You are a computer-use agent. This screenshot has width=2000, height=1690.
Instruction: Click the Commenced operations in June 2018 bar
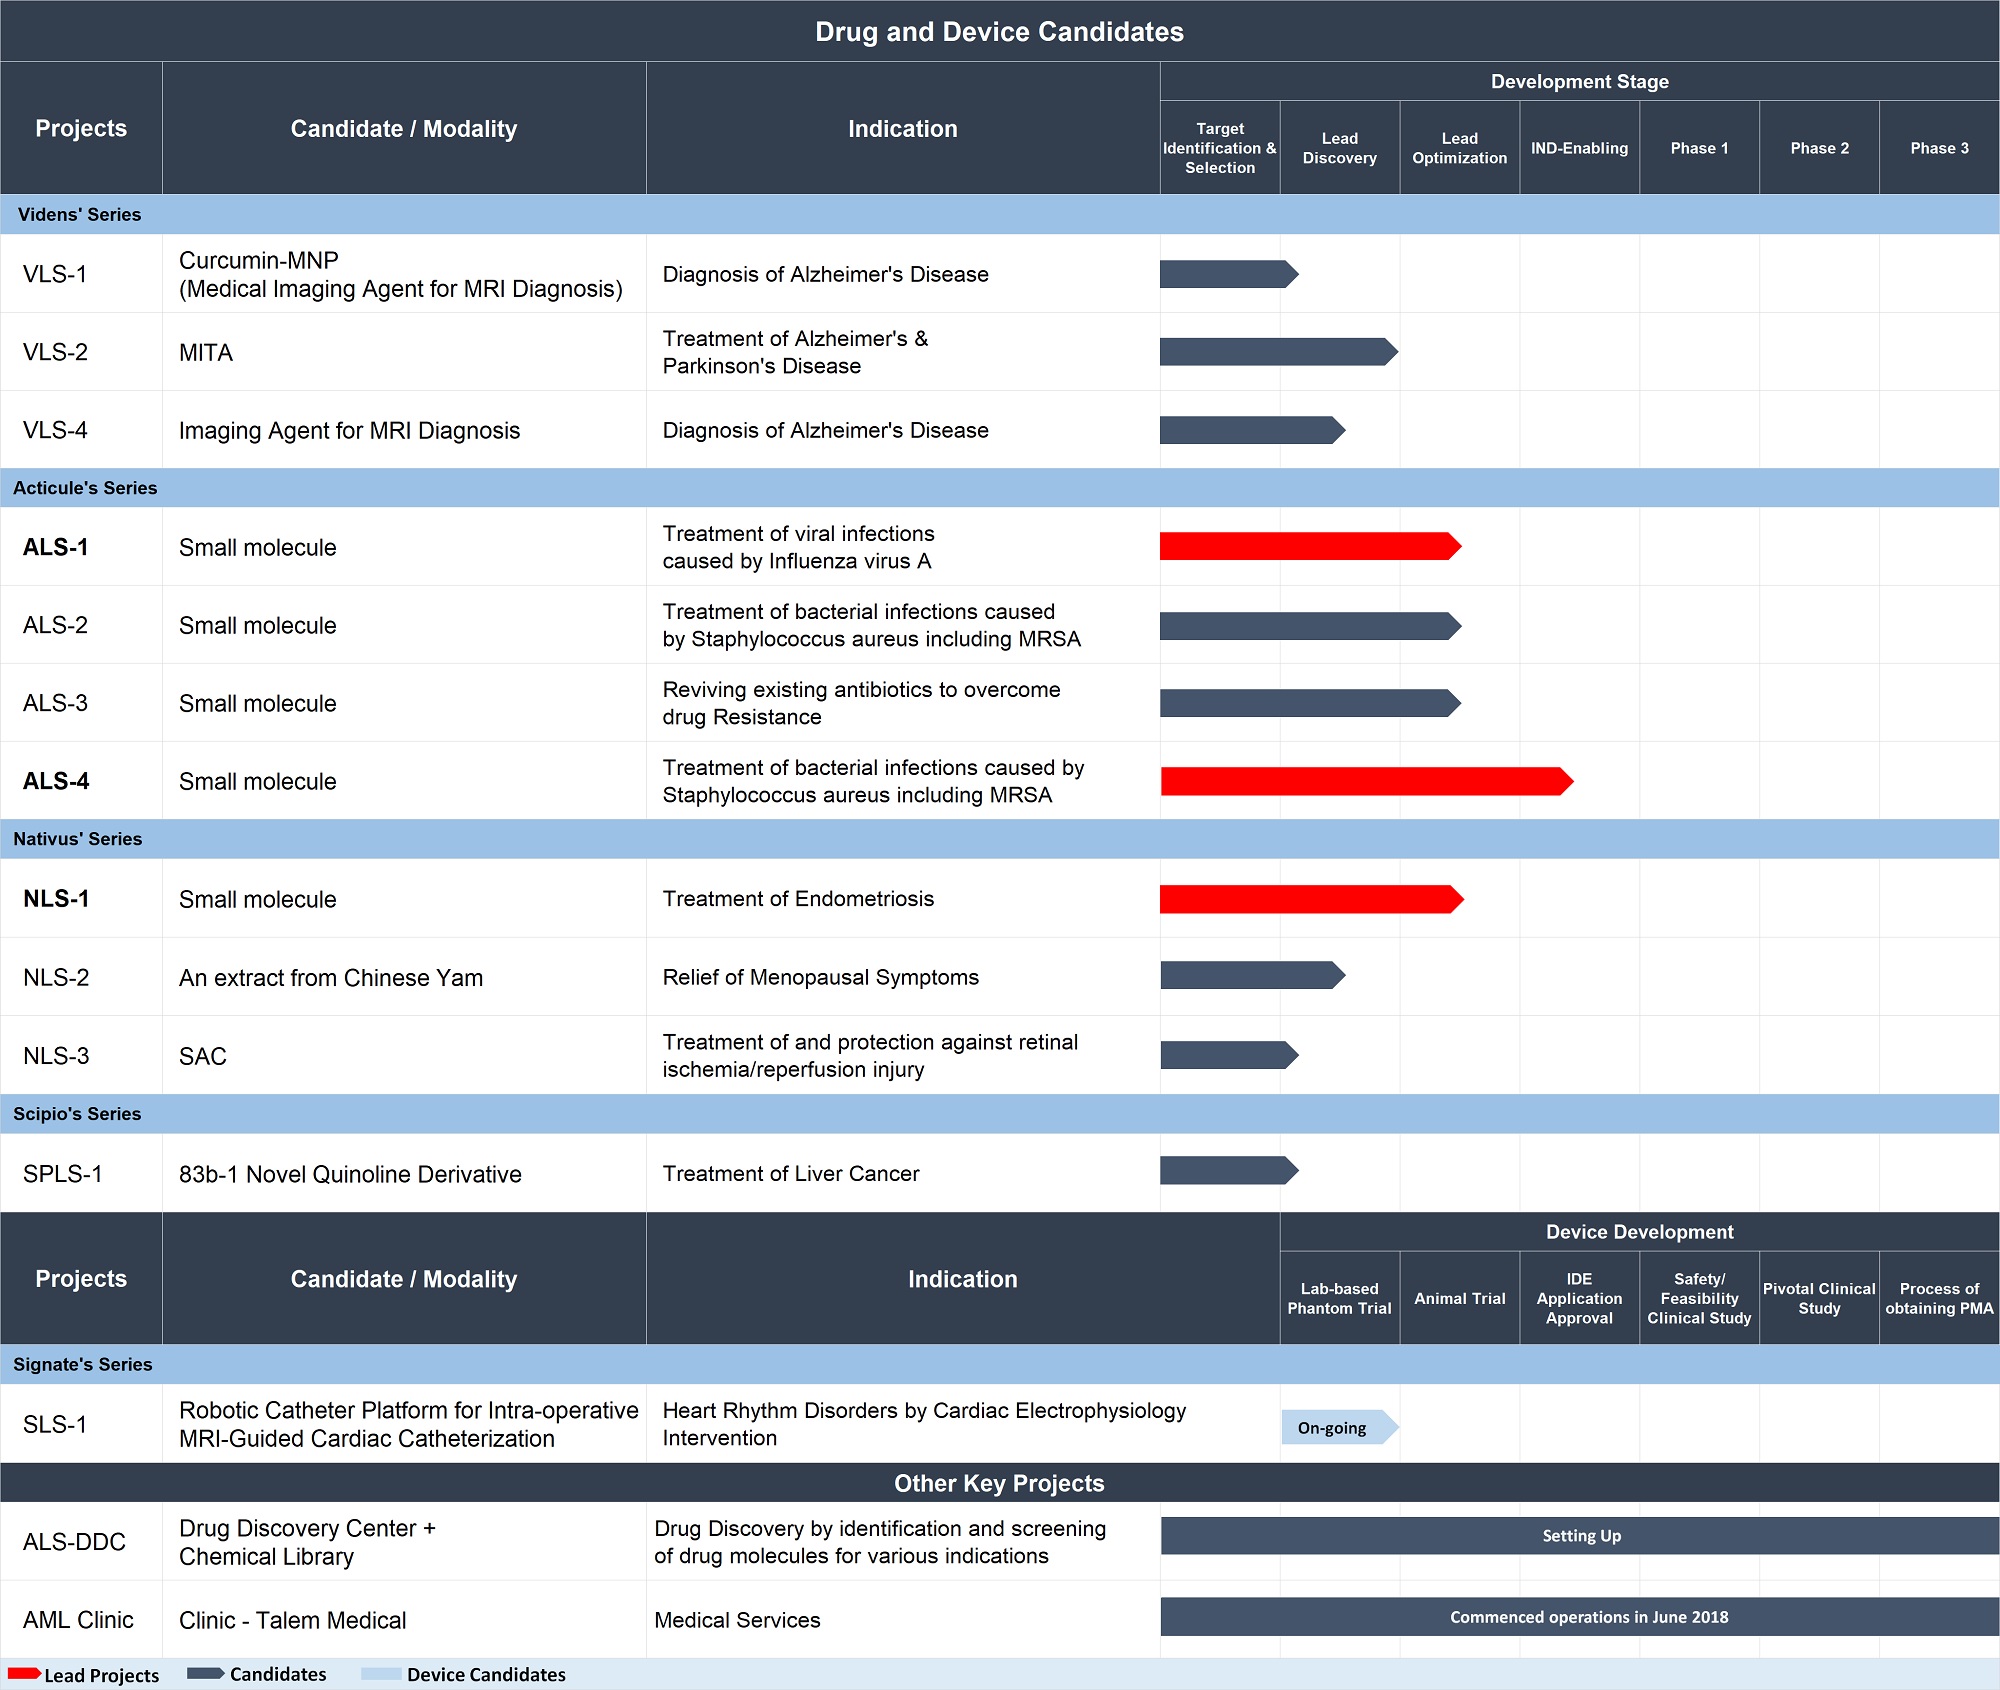click(x=1580, y=1617)
